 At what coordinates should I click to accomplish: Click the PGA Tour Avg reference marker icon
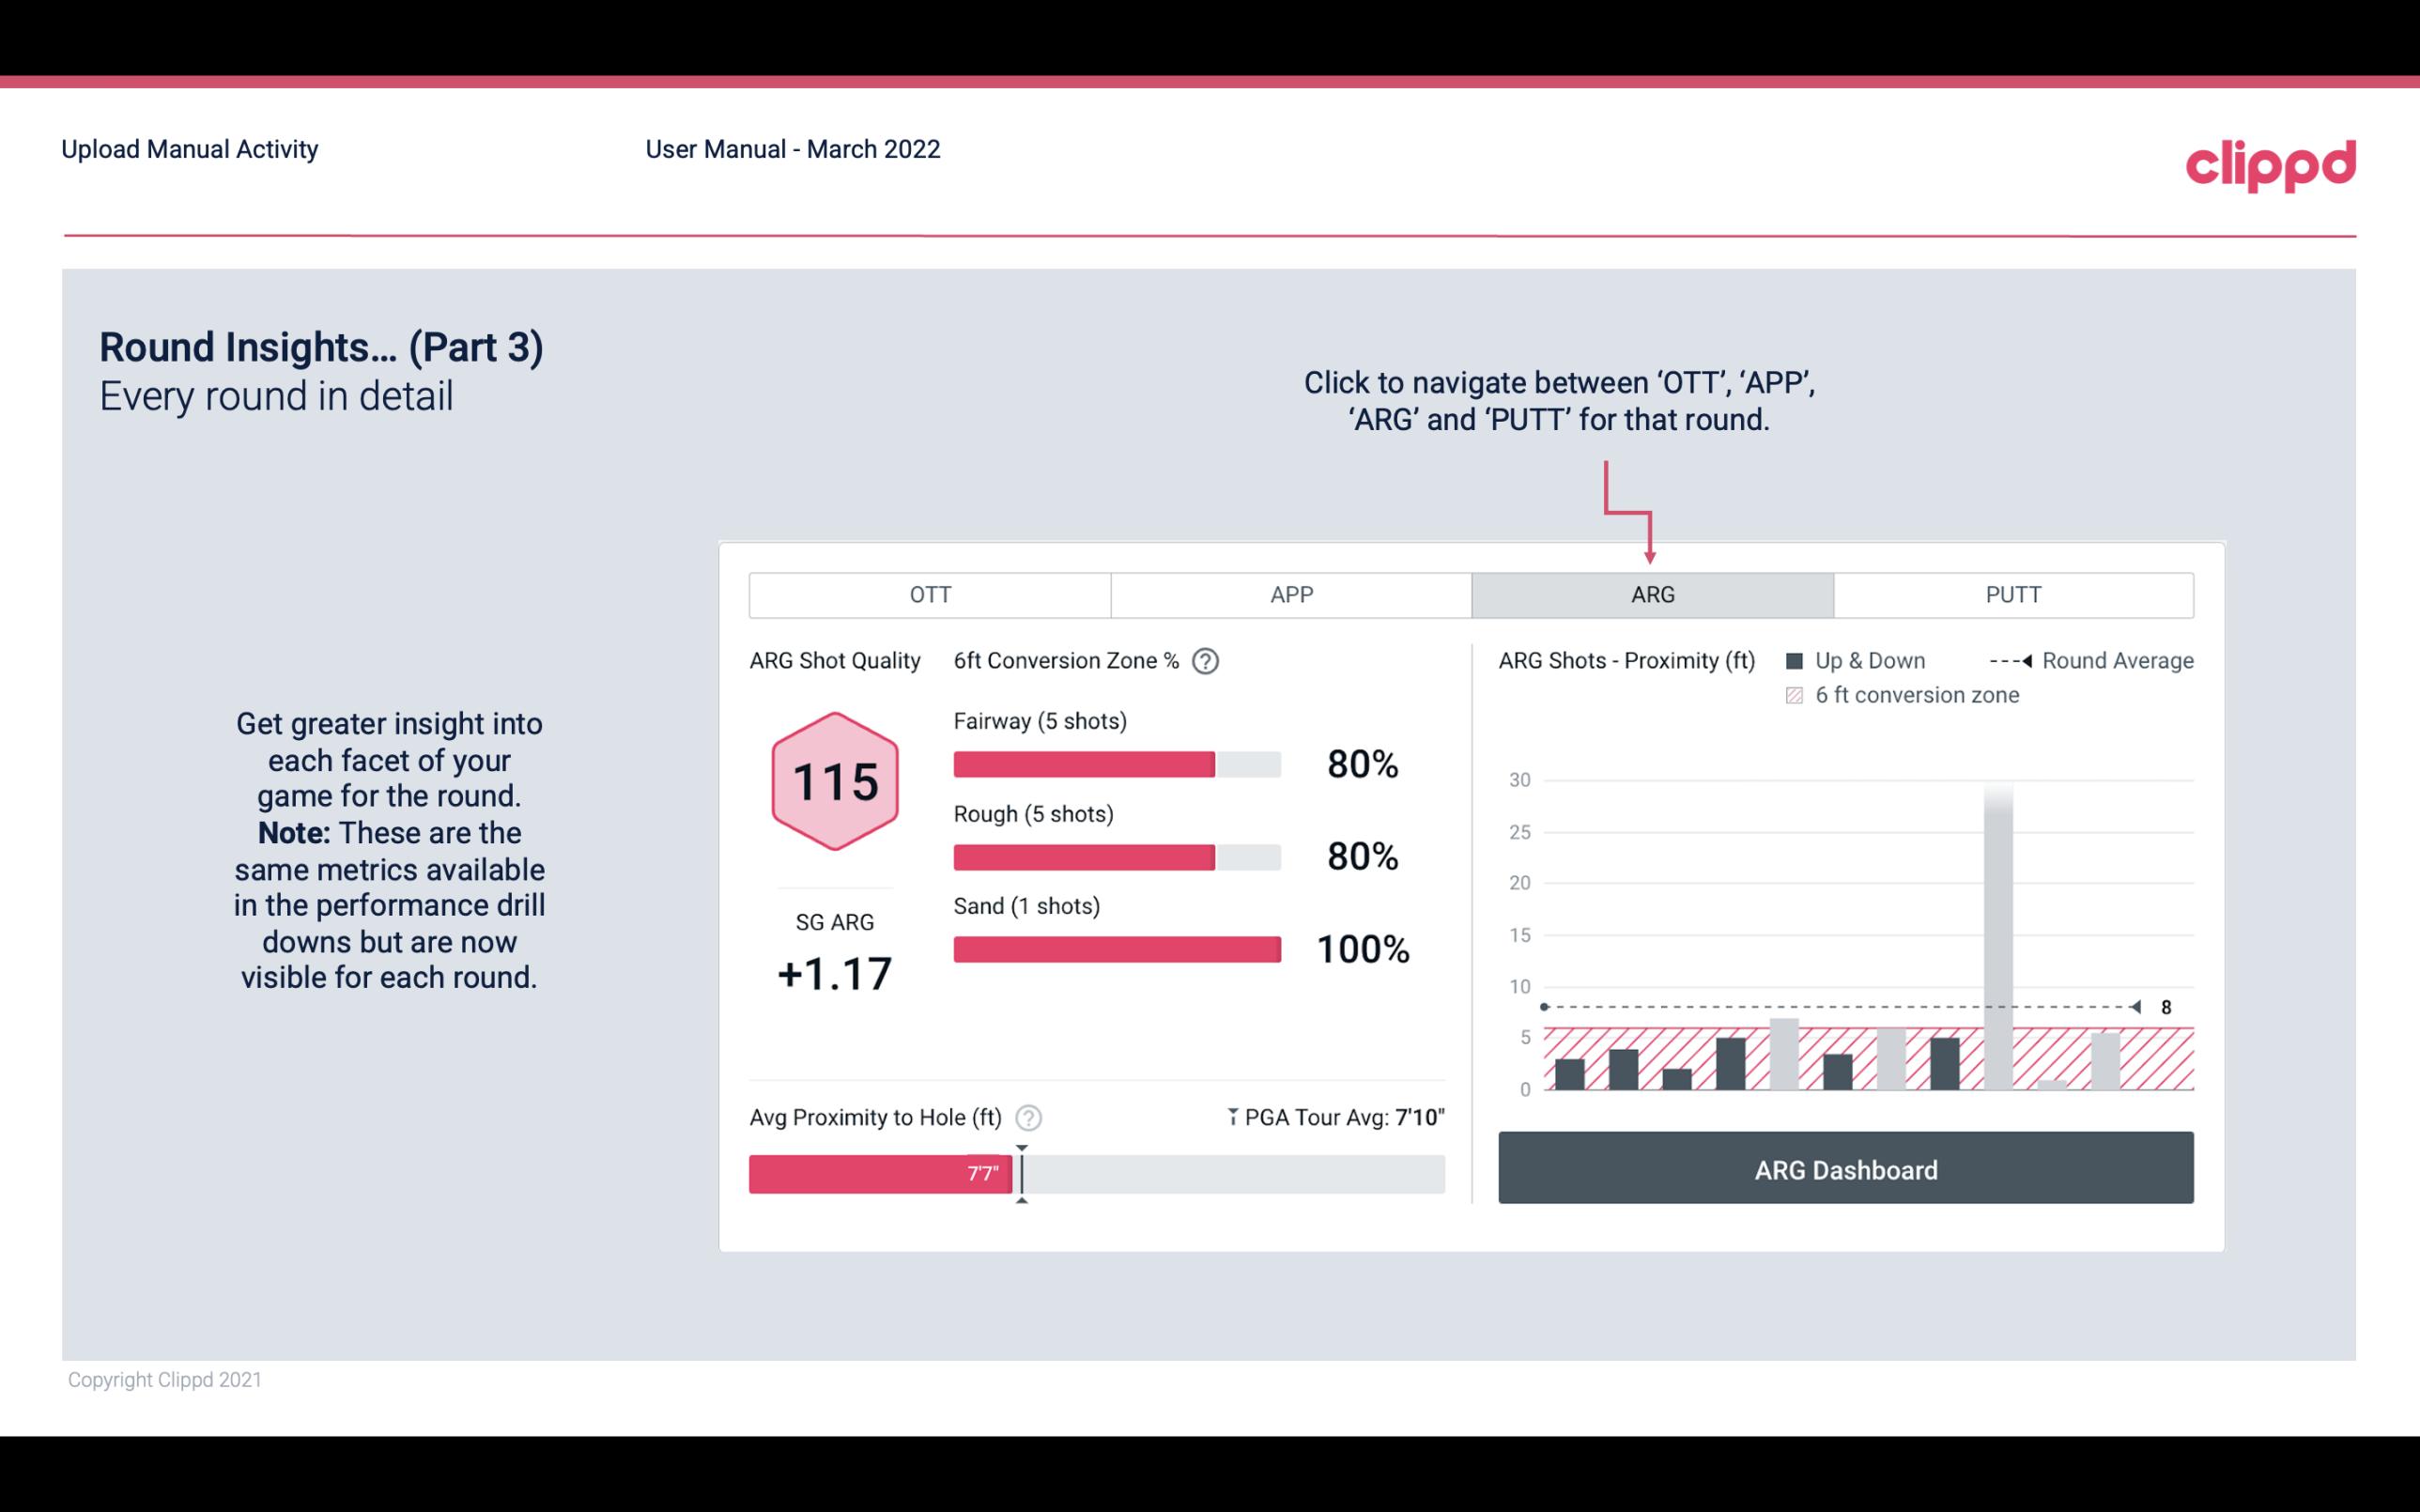(1229, 1117)
